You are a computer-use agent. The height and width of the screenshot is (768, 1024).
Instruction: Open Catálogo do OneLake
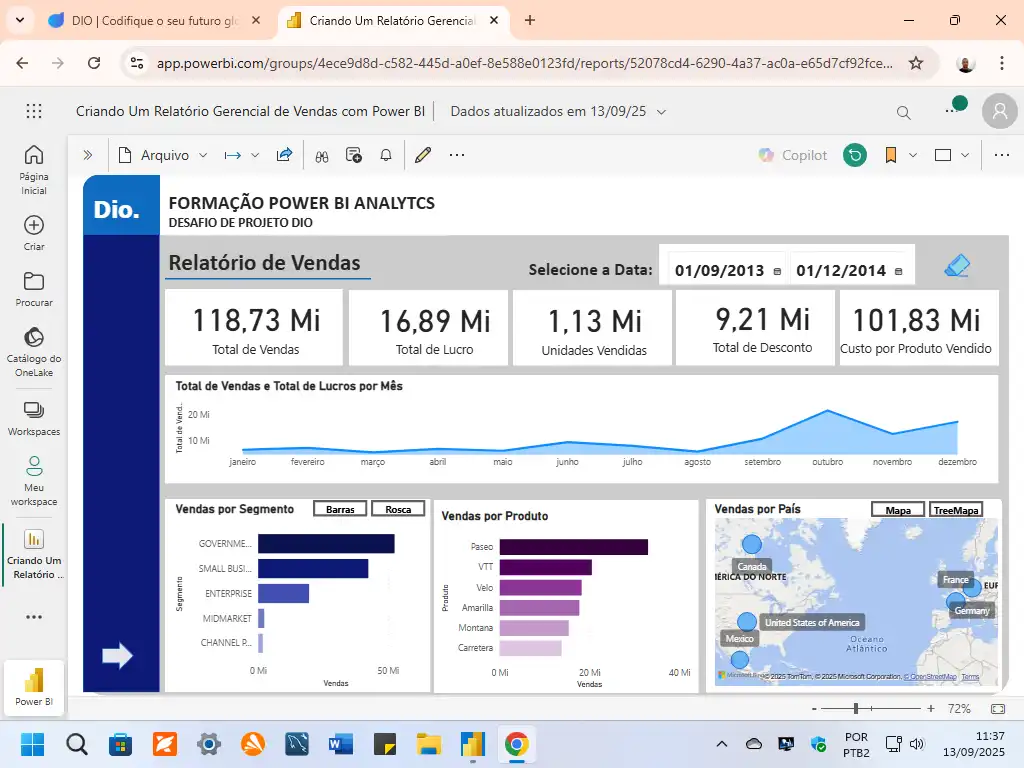[34, 353]
